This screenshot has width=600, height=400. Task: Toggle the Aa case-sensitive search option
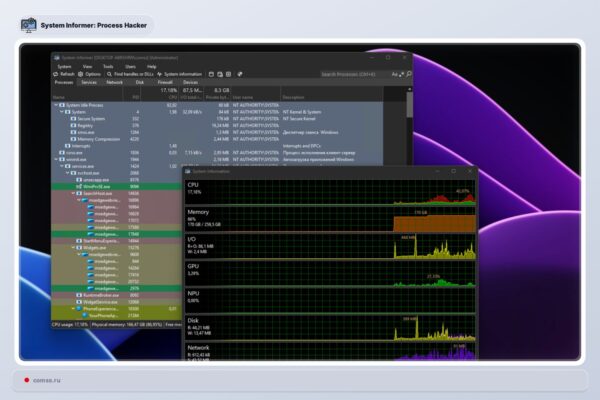[x=395, y=74]
